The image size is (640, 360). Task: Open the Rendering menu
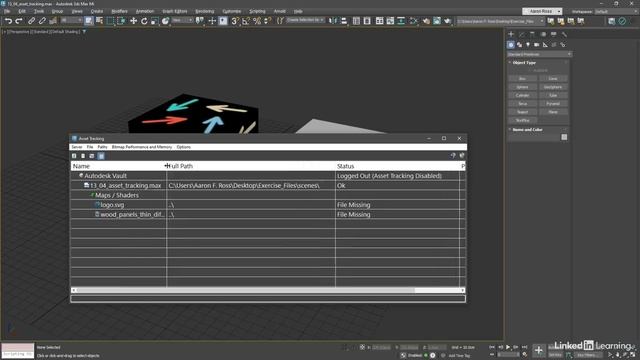(204, 11)
